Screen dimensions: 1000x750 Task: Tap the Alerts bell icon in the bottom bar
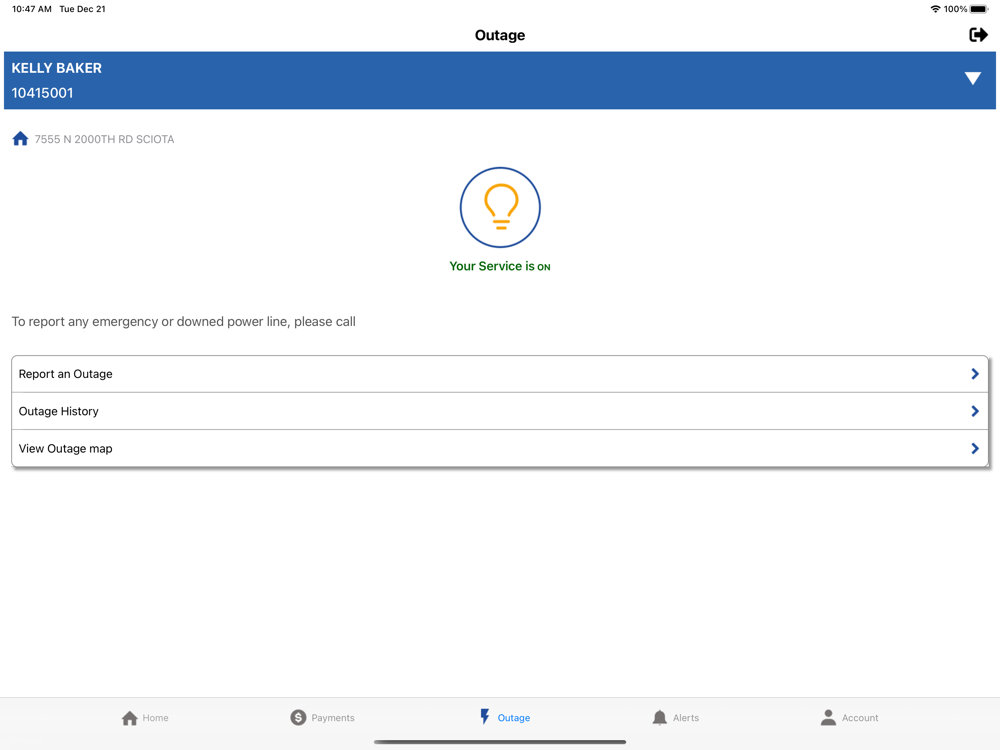tap(659, 717)
